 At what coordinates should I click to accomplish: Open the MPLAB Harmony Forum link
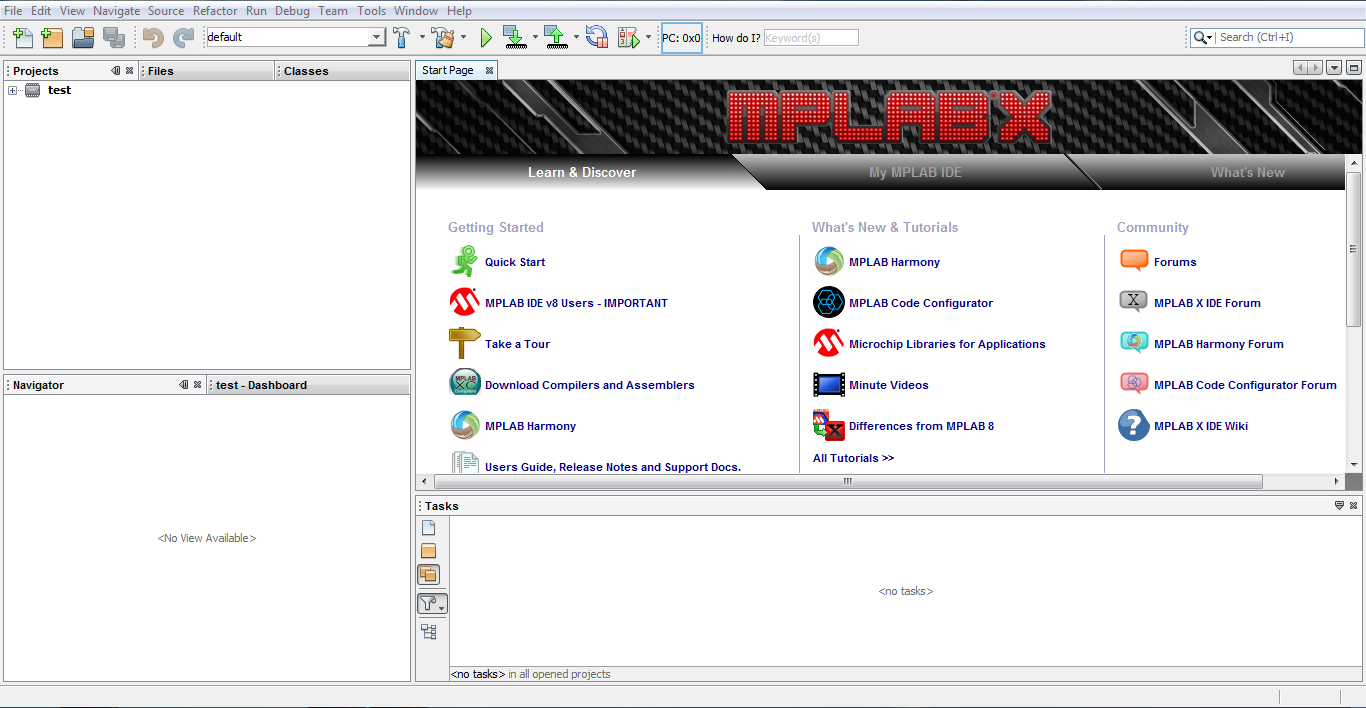[x=1218, y=344]
